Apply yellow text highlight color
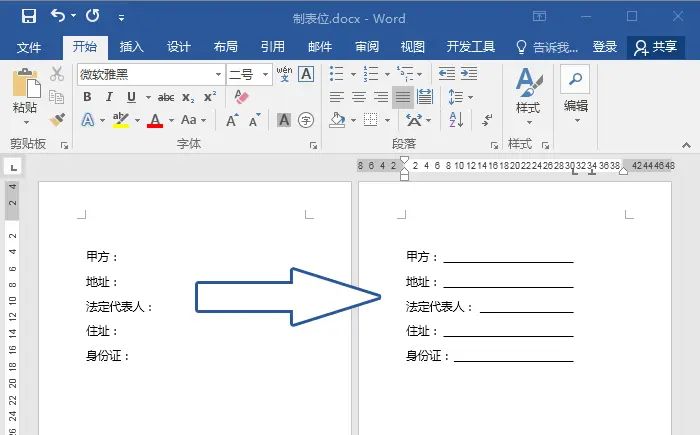 [x=121, y=120]
